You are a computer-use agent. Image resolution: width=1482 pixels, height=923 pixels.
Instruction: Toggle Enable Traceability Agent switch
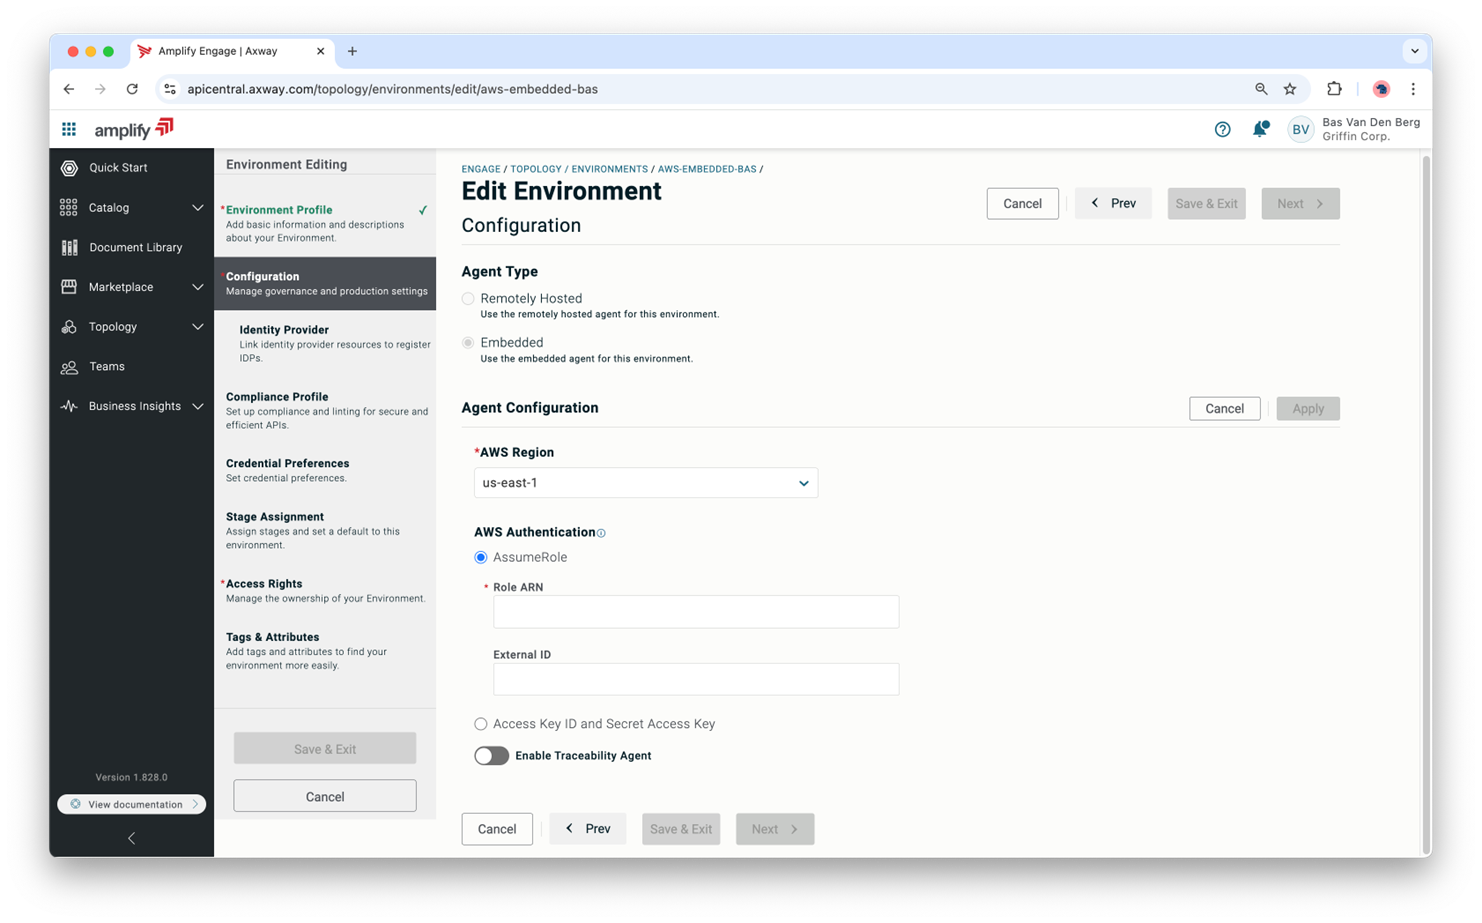491,756
